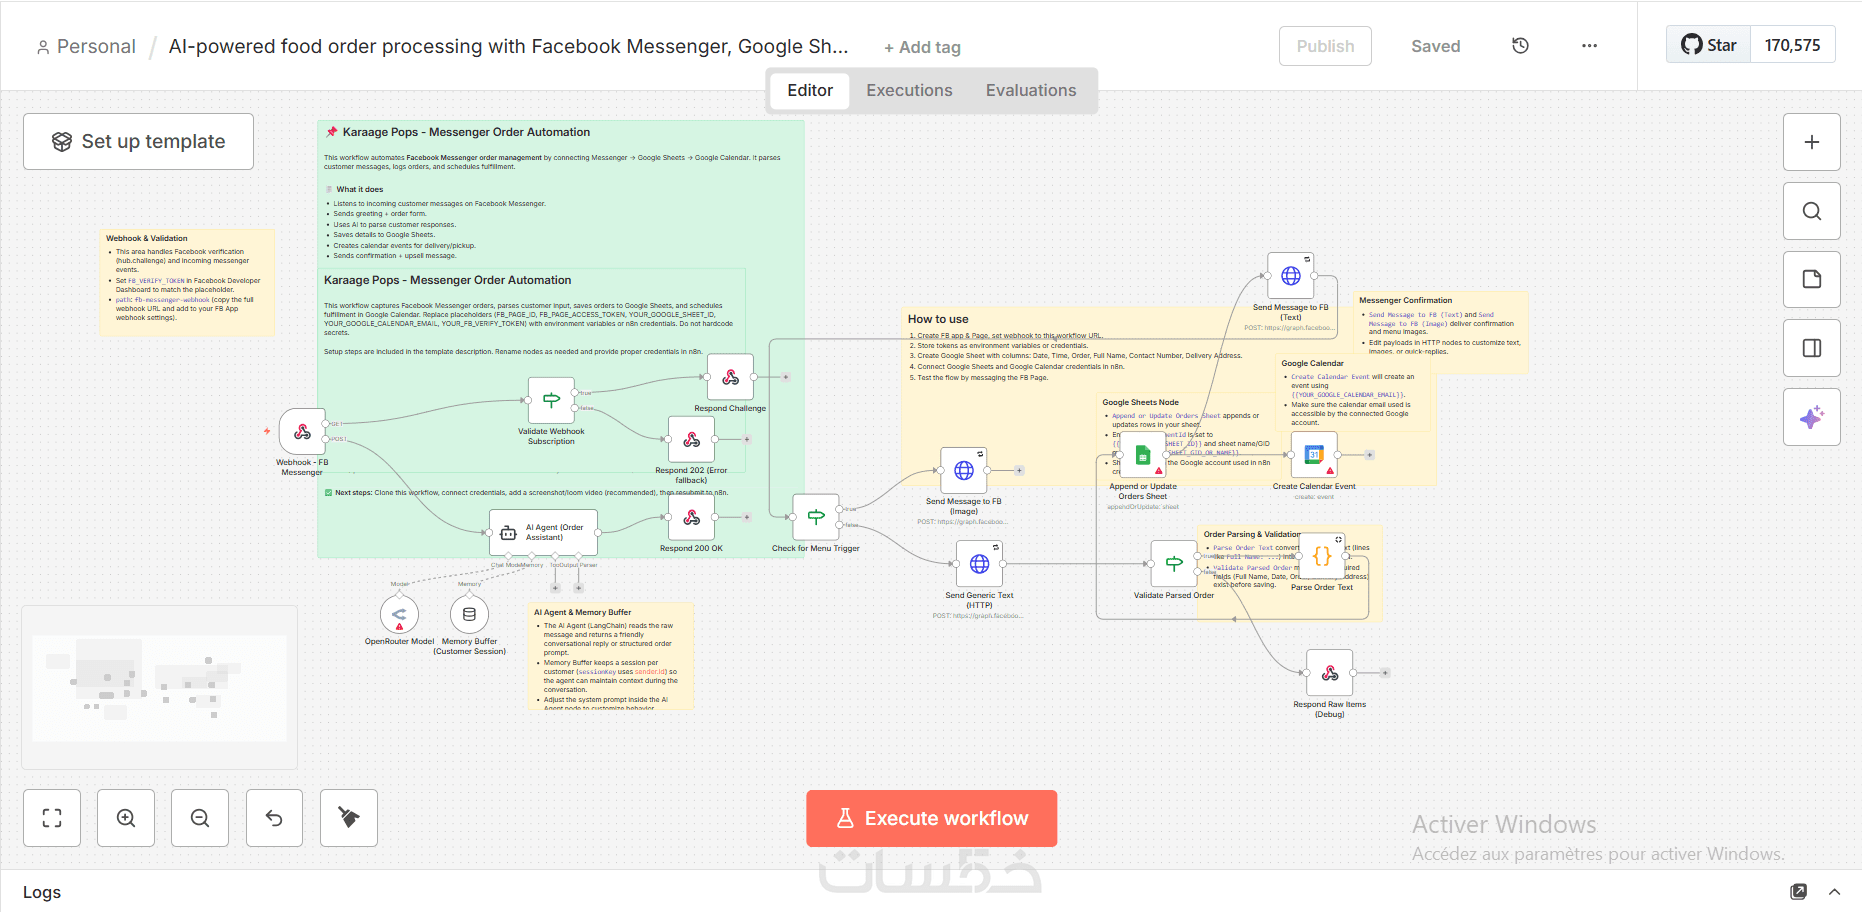The image size is (1862, 912).
Task: Select the OpenRouter Model node
Action: tap(399, 614)
